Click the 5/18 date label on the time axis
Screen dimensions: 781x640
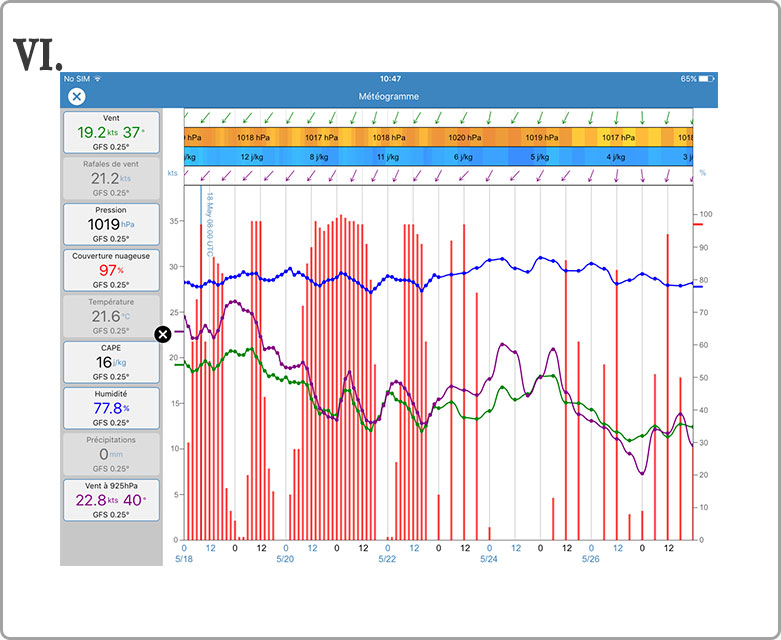click(184, 559)
